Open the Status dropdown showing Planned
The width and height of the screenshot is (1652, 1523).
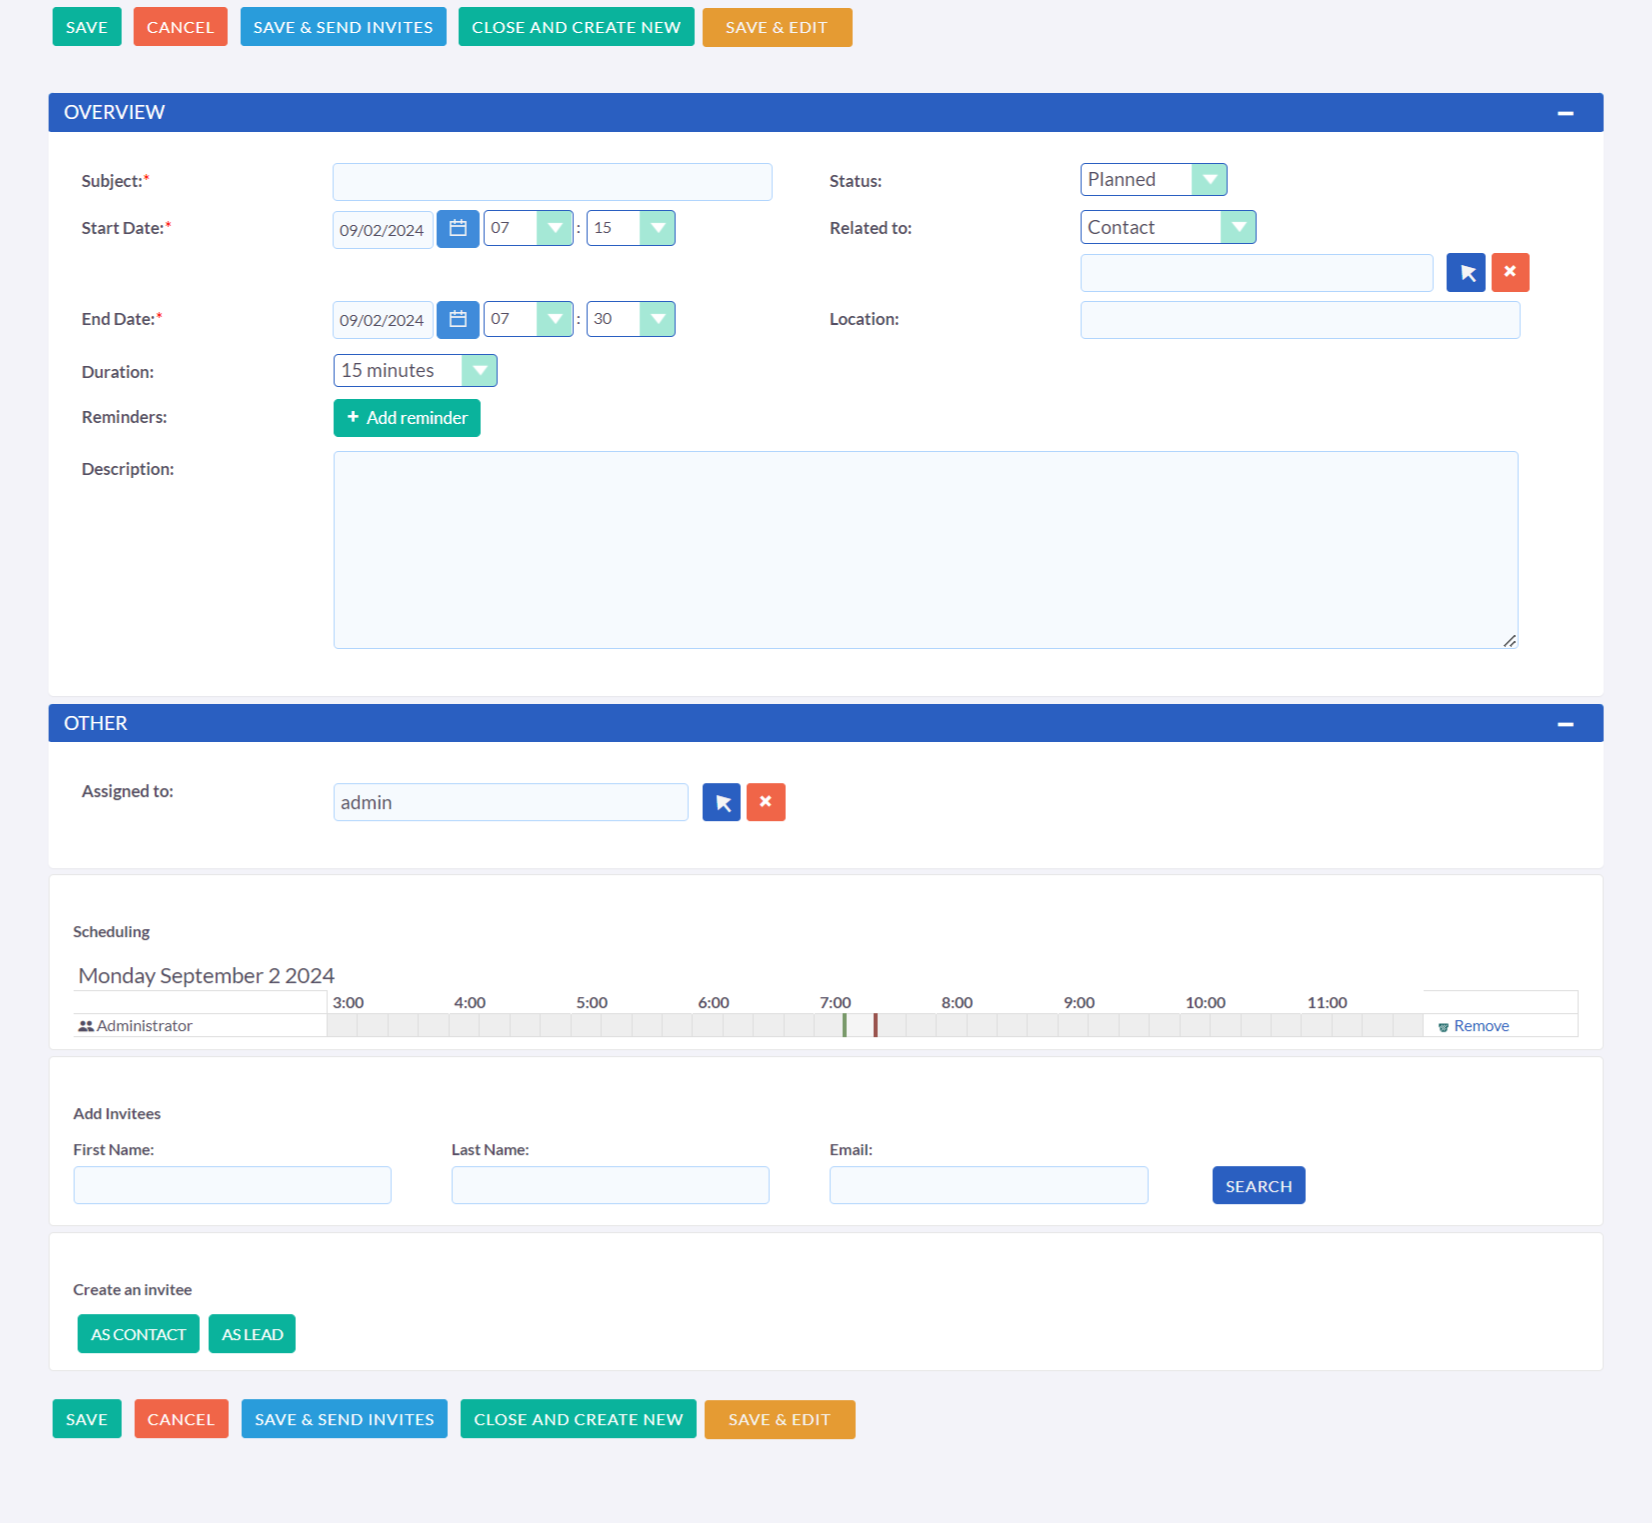point(1153,180)
